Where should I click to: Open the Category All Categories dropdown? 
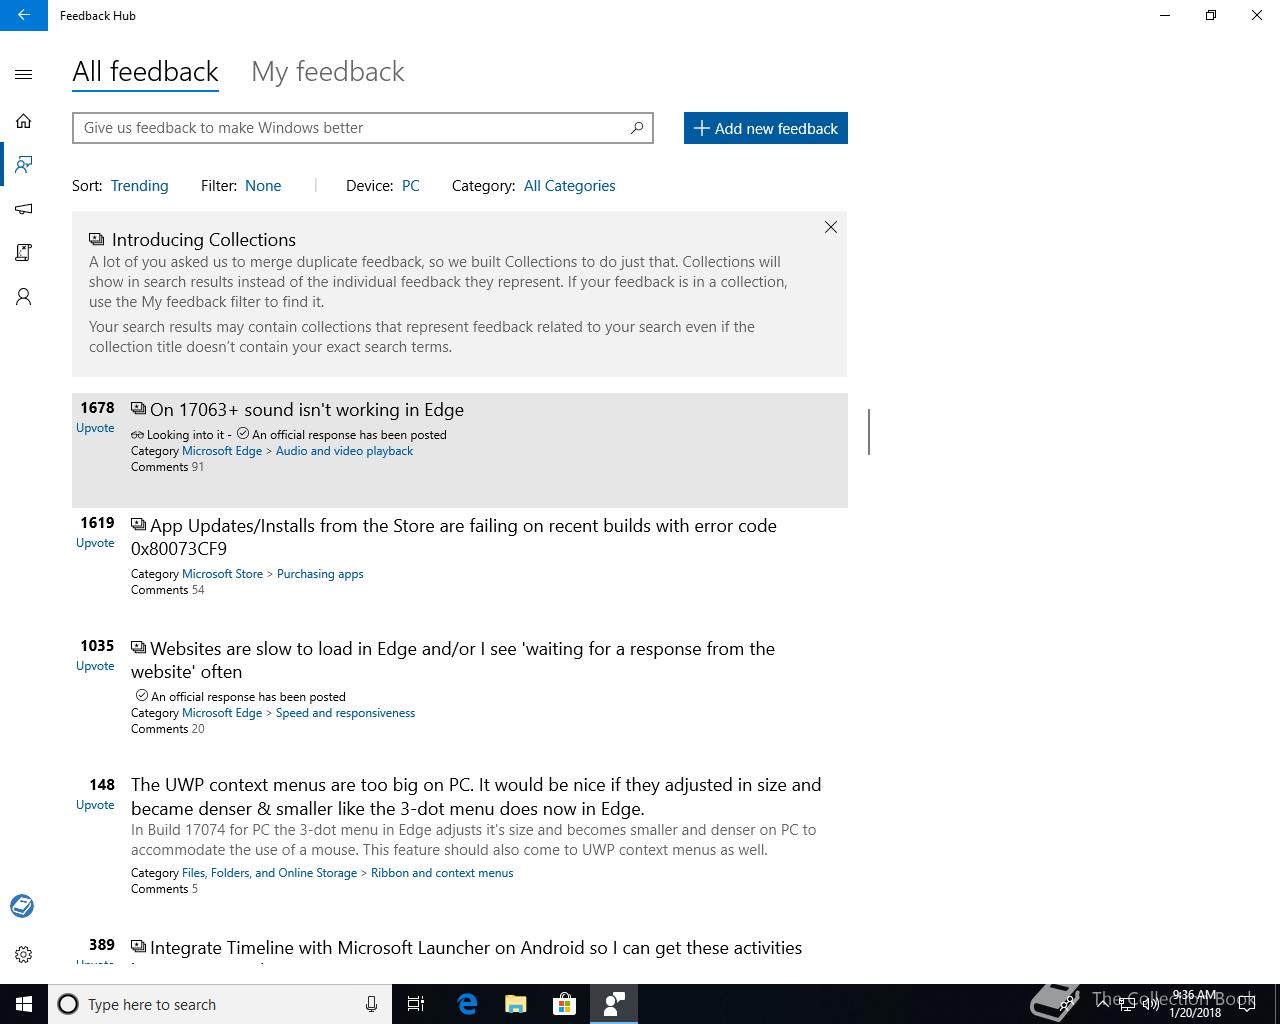(570, 186)
